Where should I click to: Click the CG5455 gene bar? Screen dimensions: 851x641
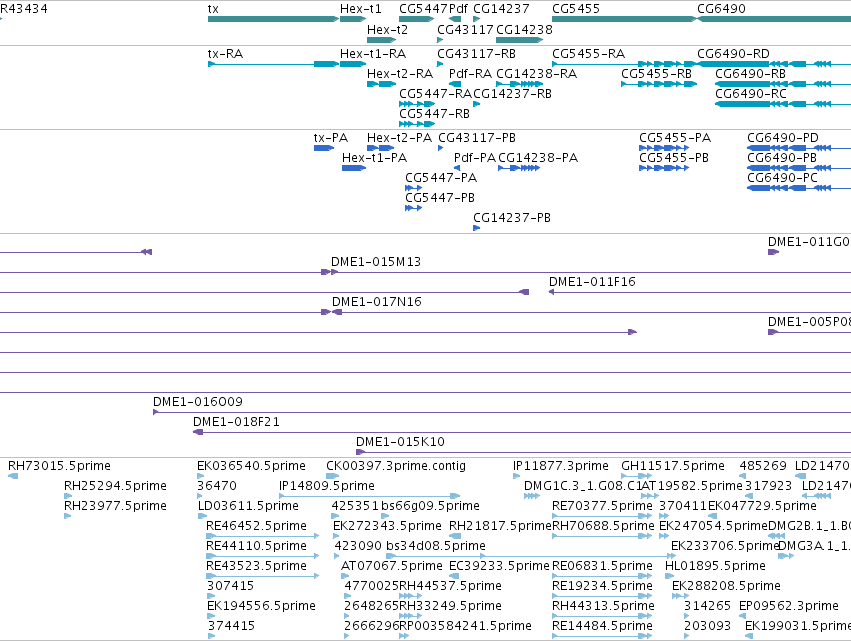click(x=624, y=19)
